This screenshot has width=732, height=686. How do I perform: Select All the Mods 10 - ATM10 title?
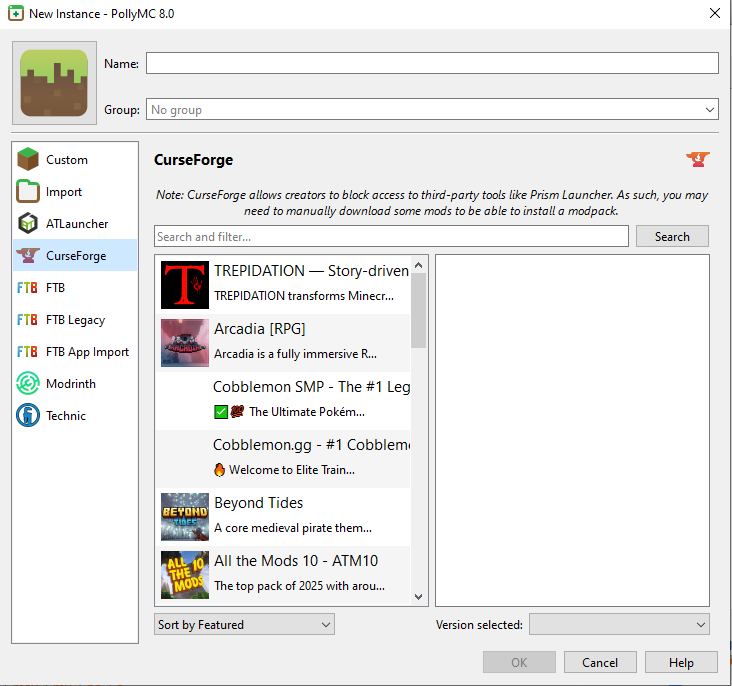click(296, 560)
